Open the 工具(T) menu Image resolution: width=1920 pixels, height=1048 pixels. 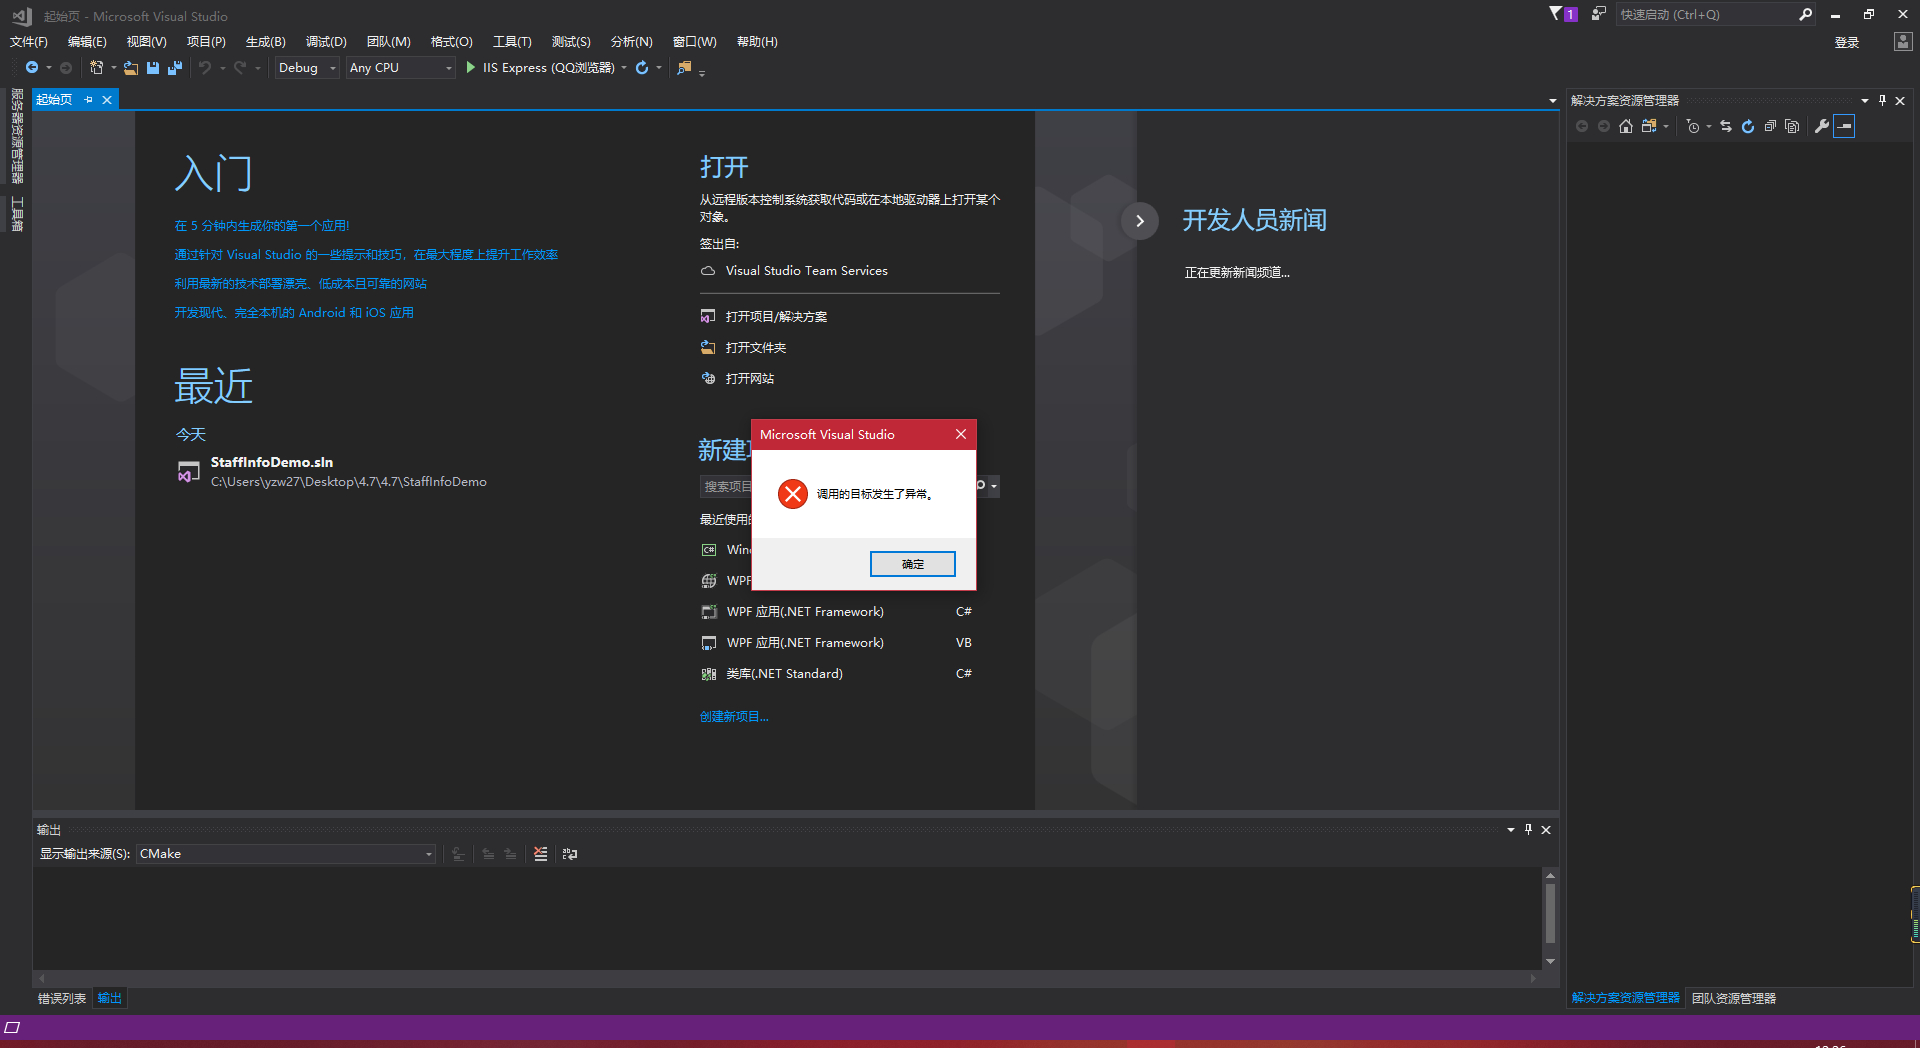click(x=512, y=41)
